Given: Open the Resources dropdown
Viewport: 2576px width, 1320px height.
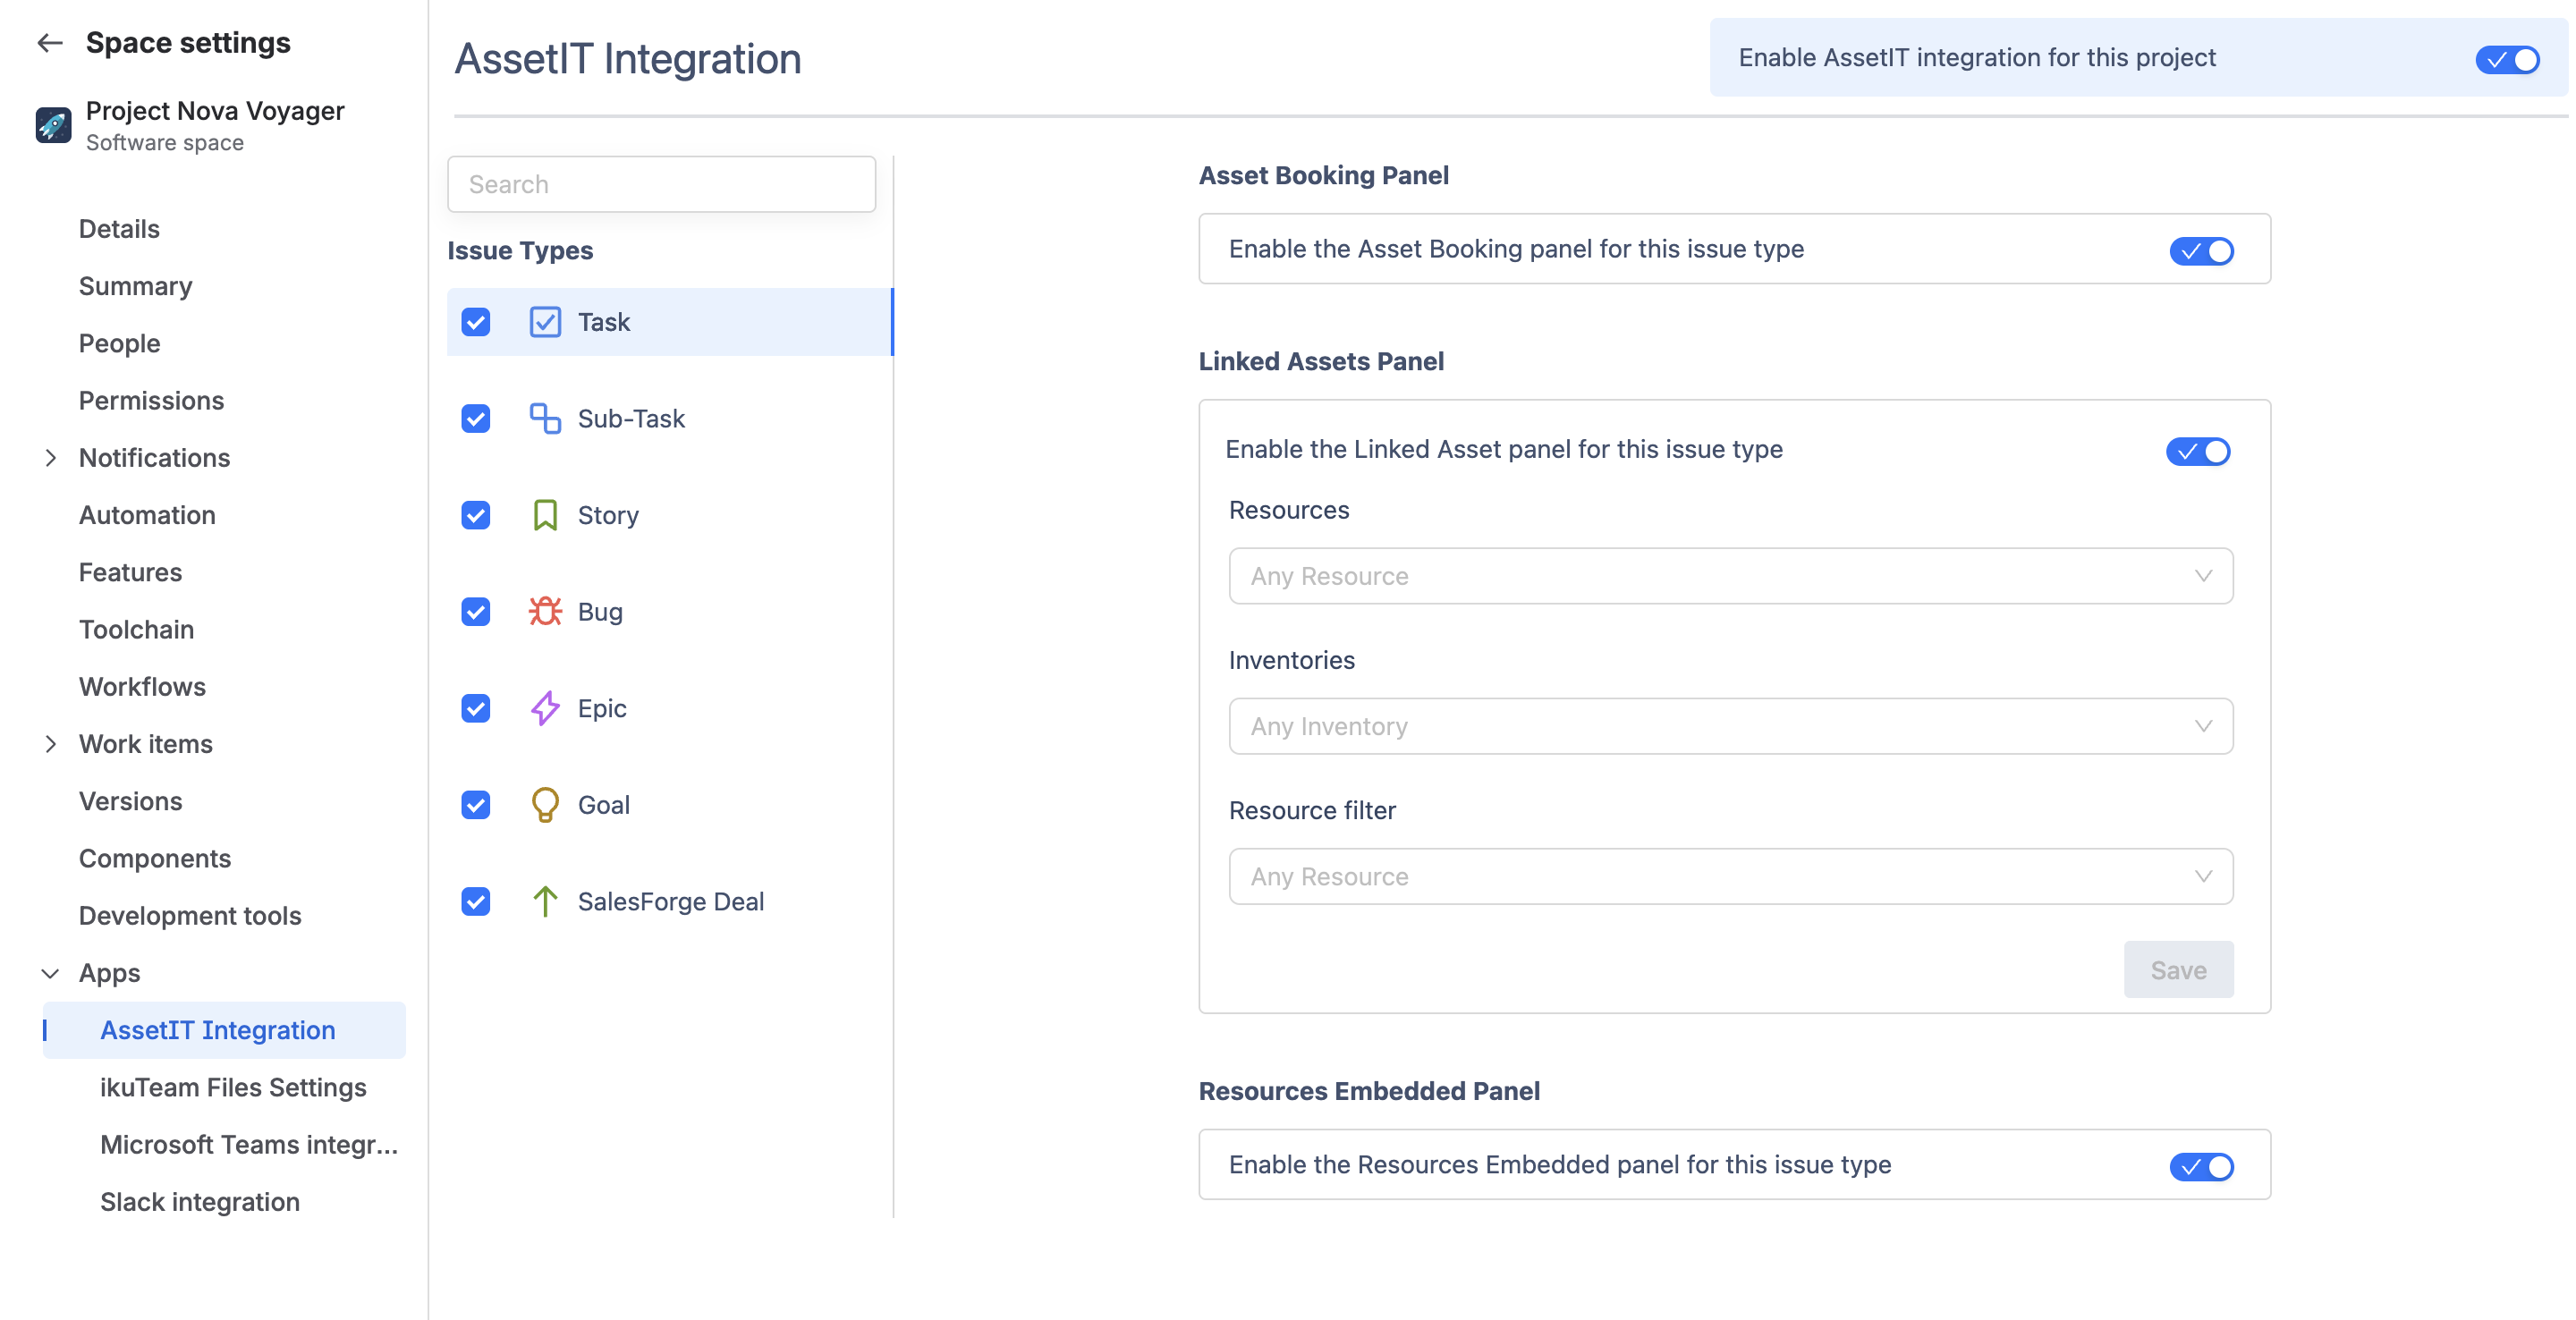Looking at the screenshot, I should [1730, 576].
